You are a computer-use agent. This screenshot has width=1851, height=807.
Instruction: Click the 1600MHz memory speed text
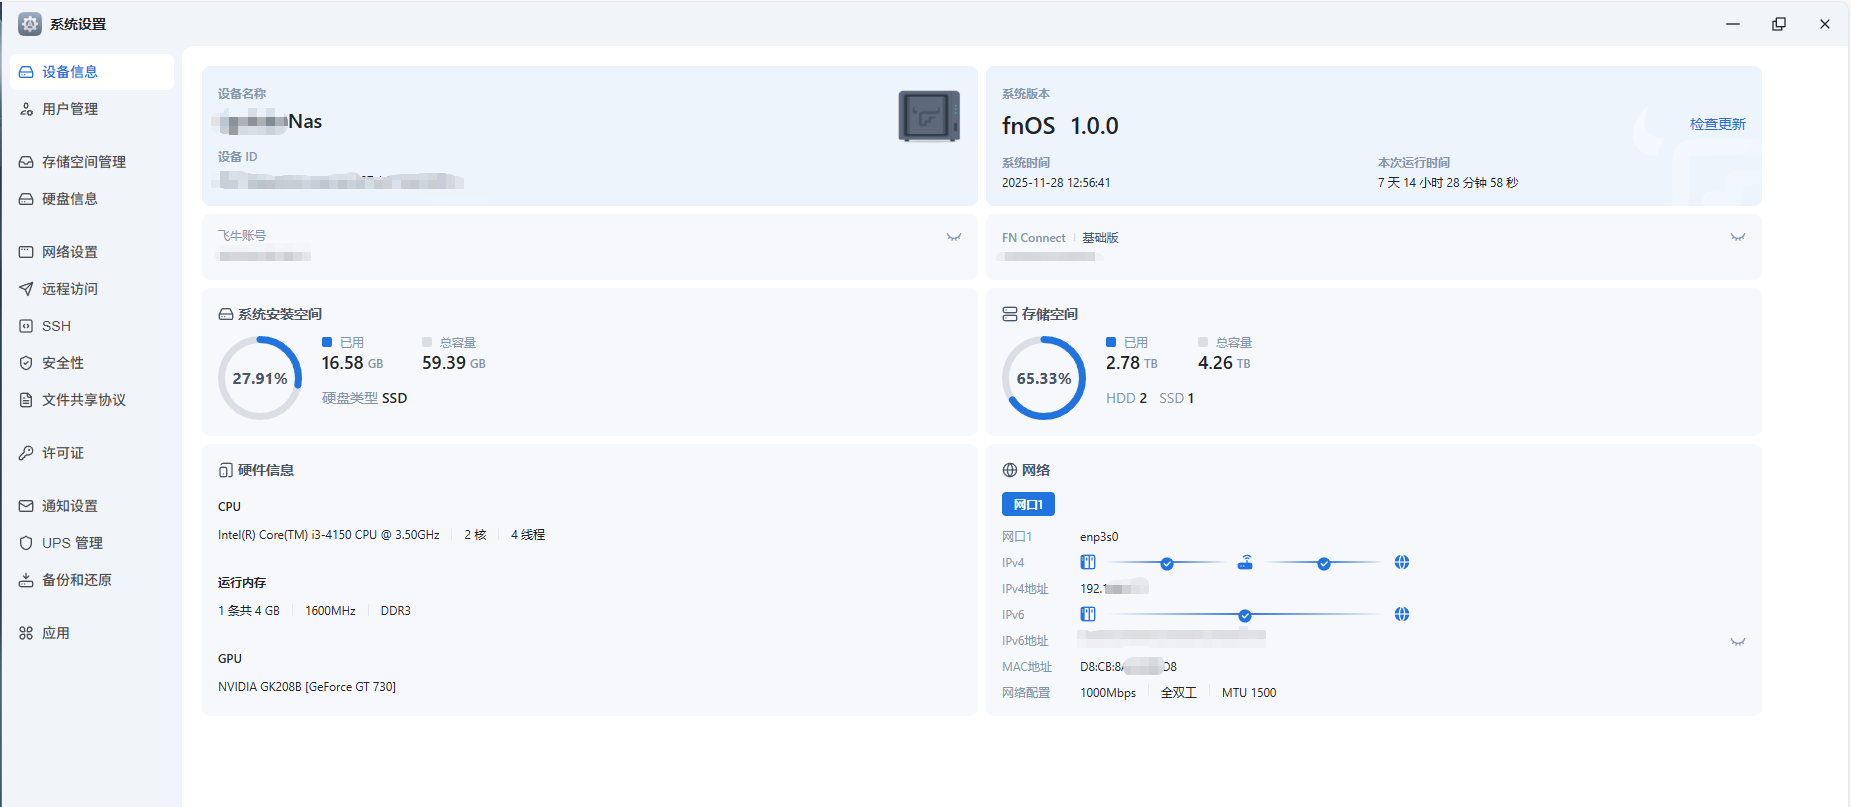tap(330, 611)
